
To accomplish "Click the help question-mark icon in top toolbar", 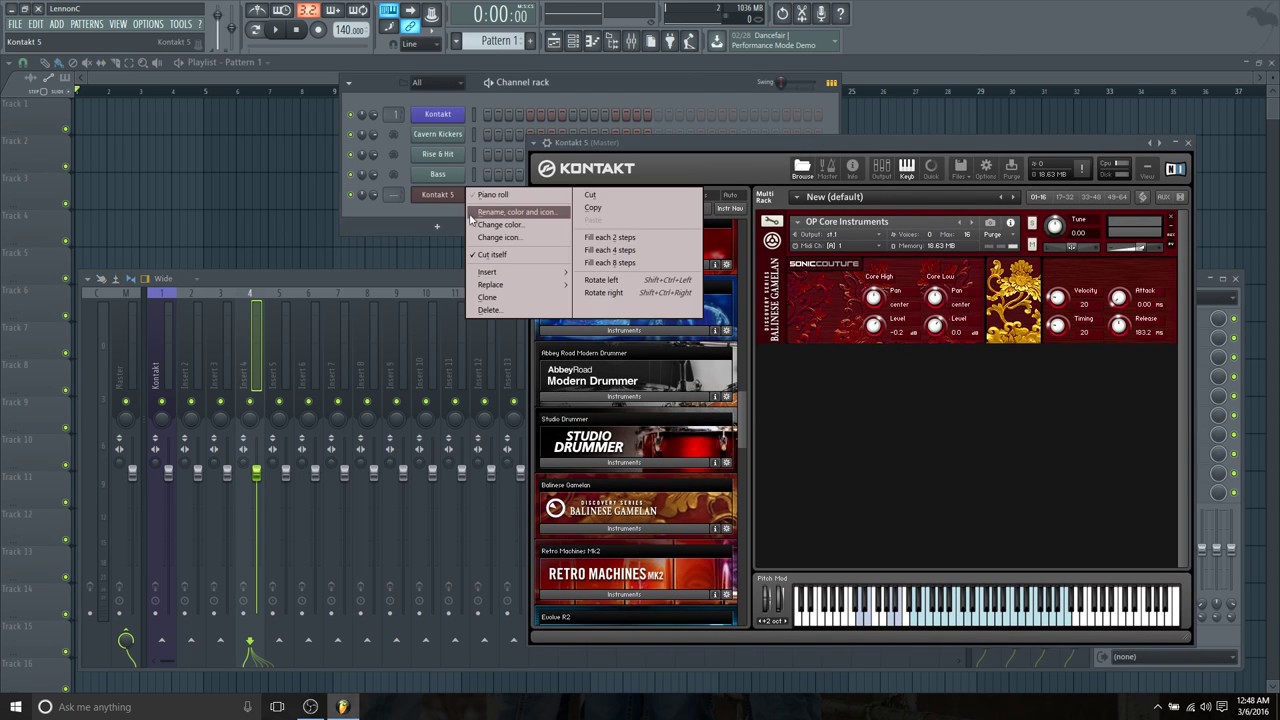I will point(840,13).
